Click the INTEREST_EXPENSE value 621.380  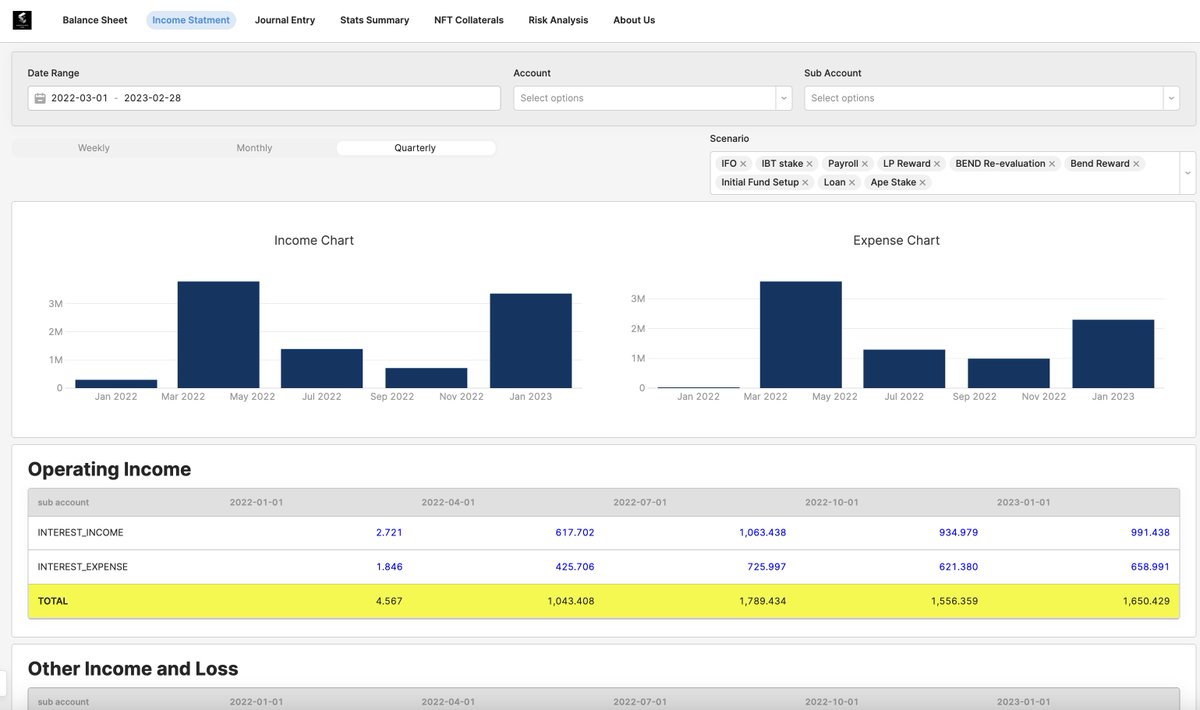958,567
